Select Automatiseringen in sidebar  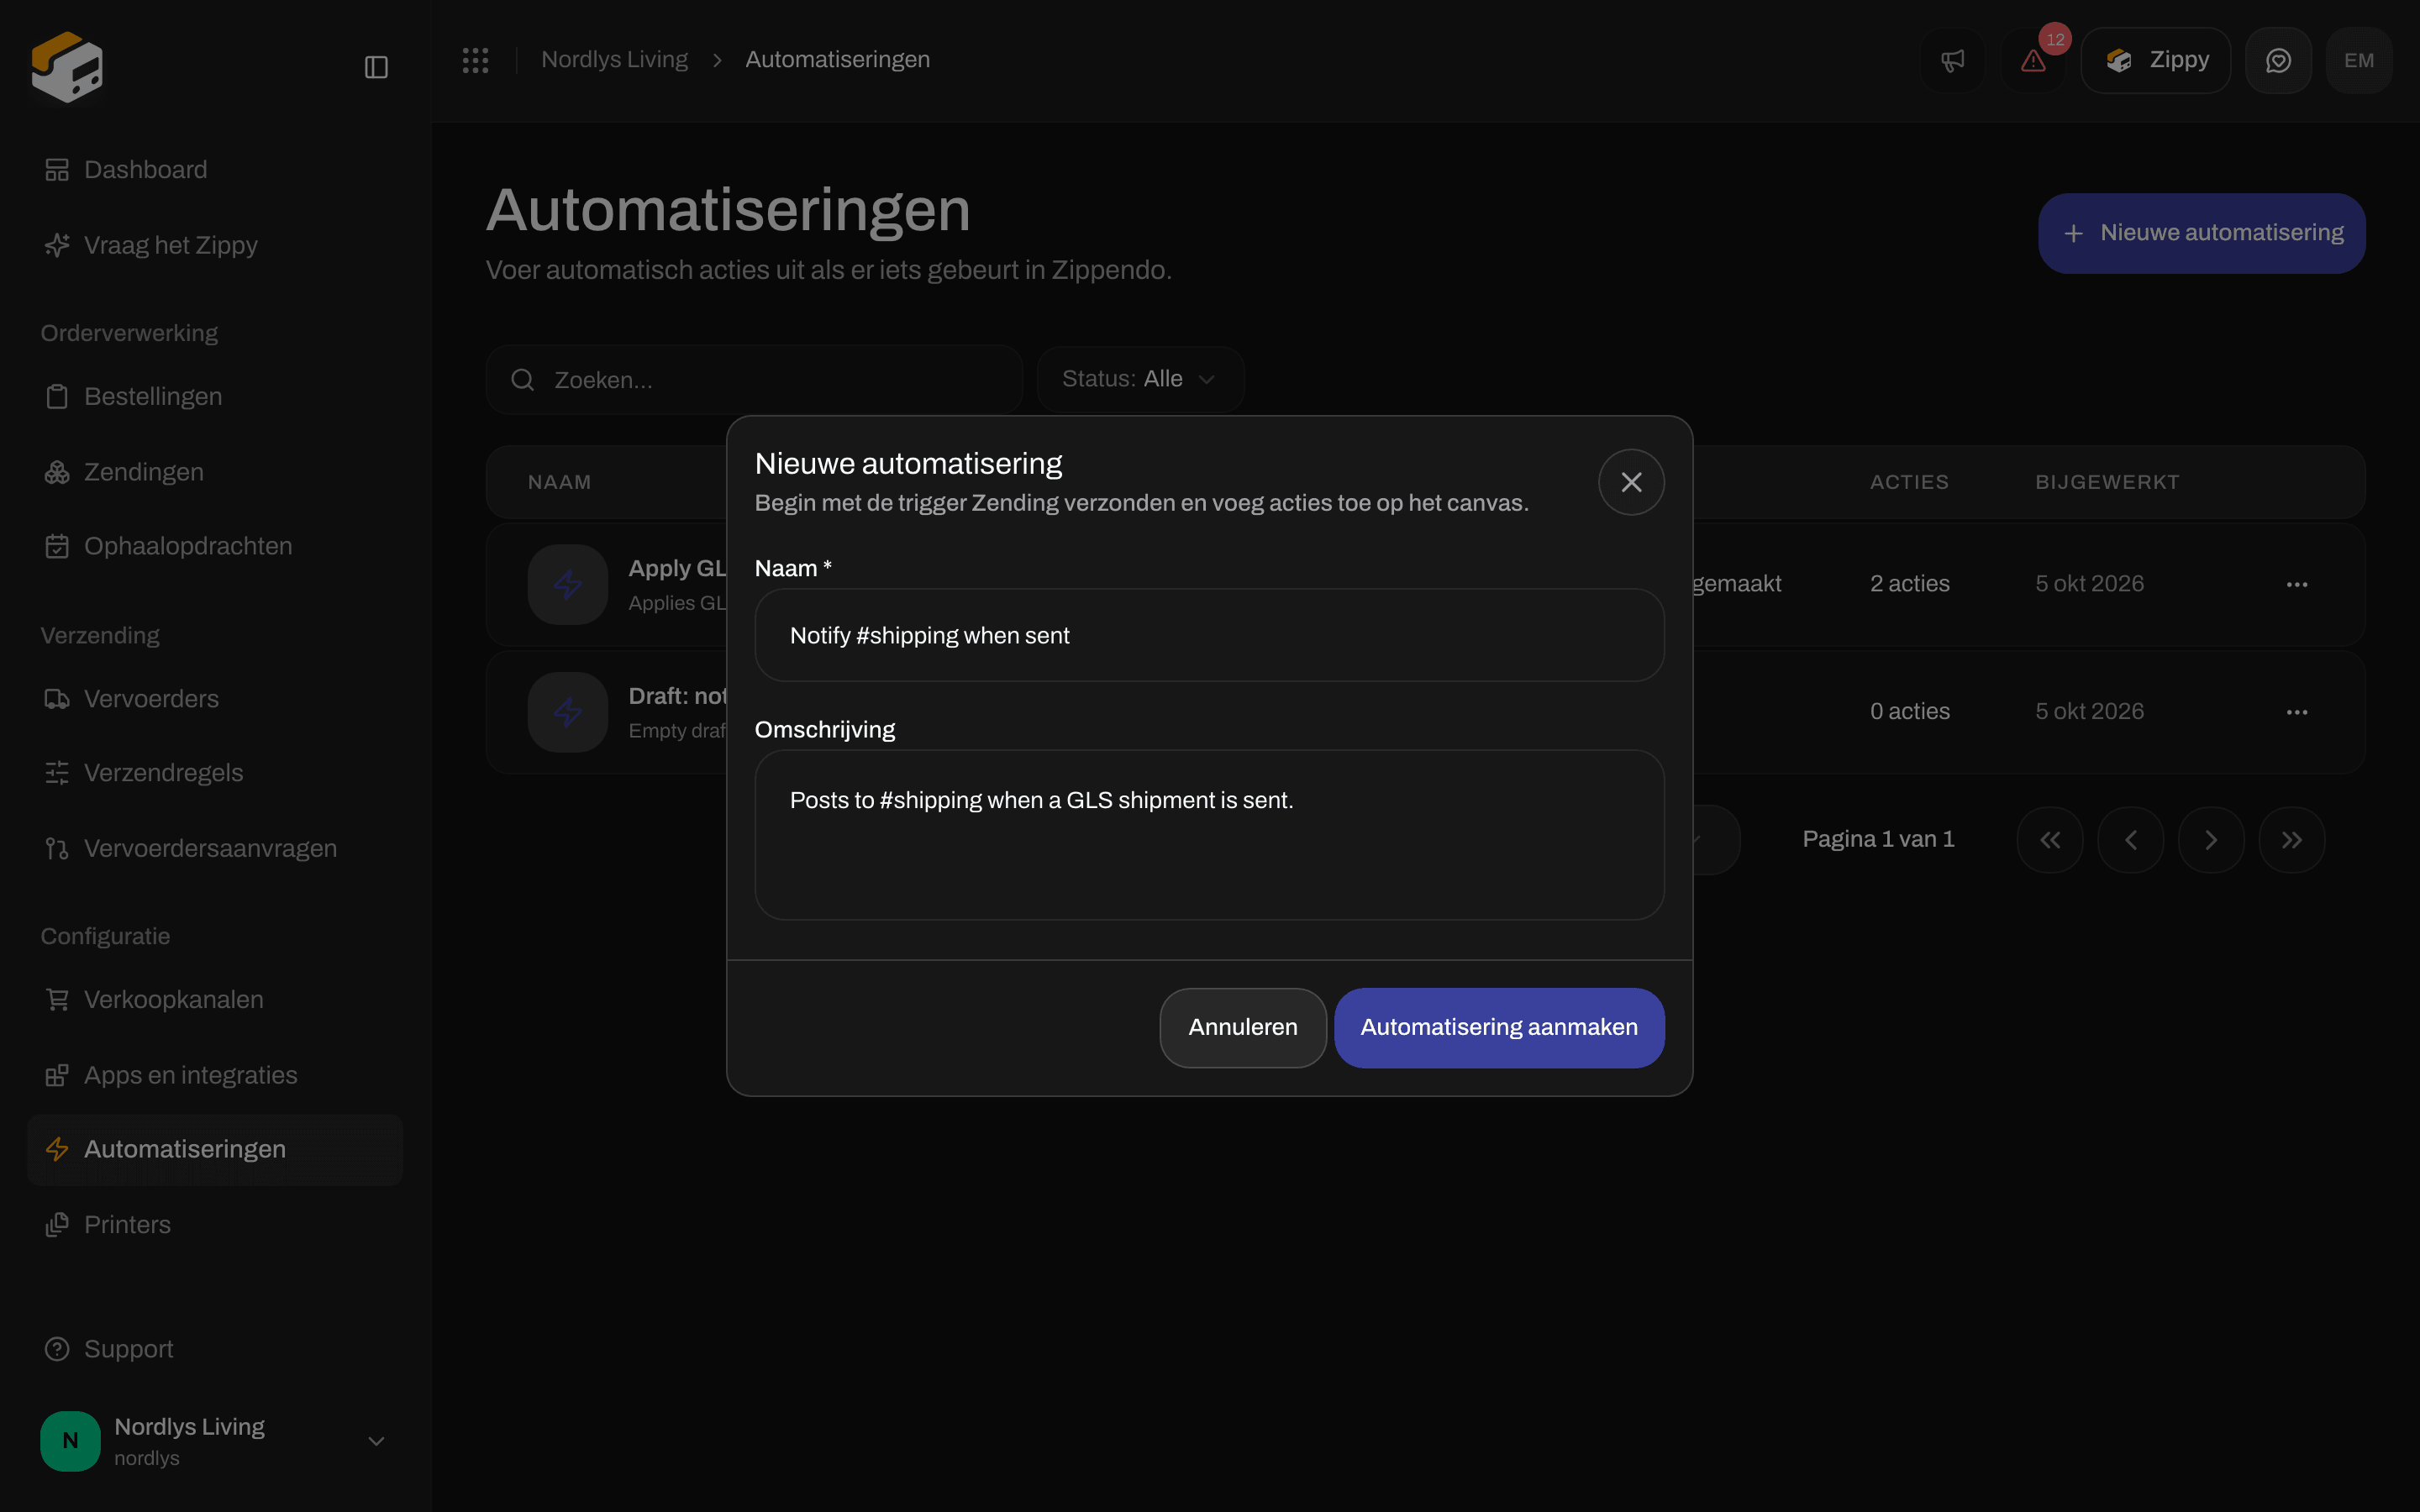pyautogui.click(x=215, y=1149)
